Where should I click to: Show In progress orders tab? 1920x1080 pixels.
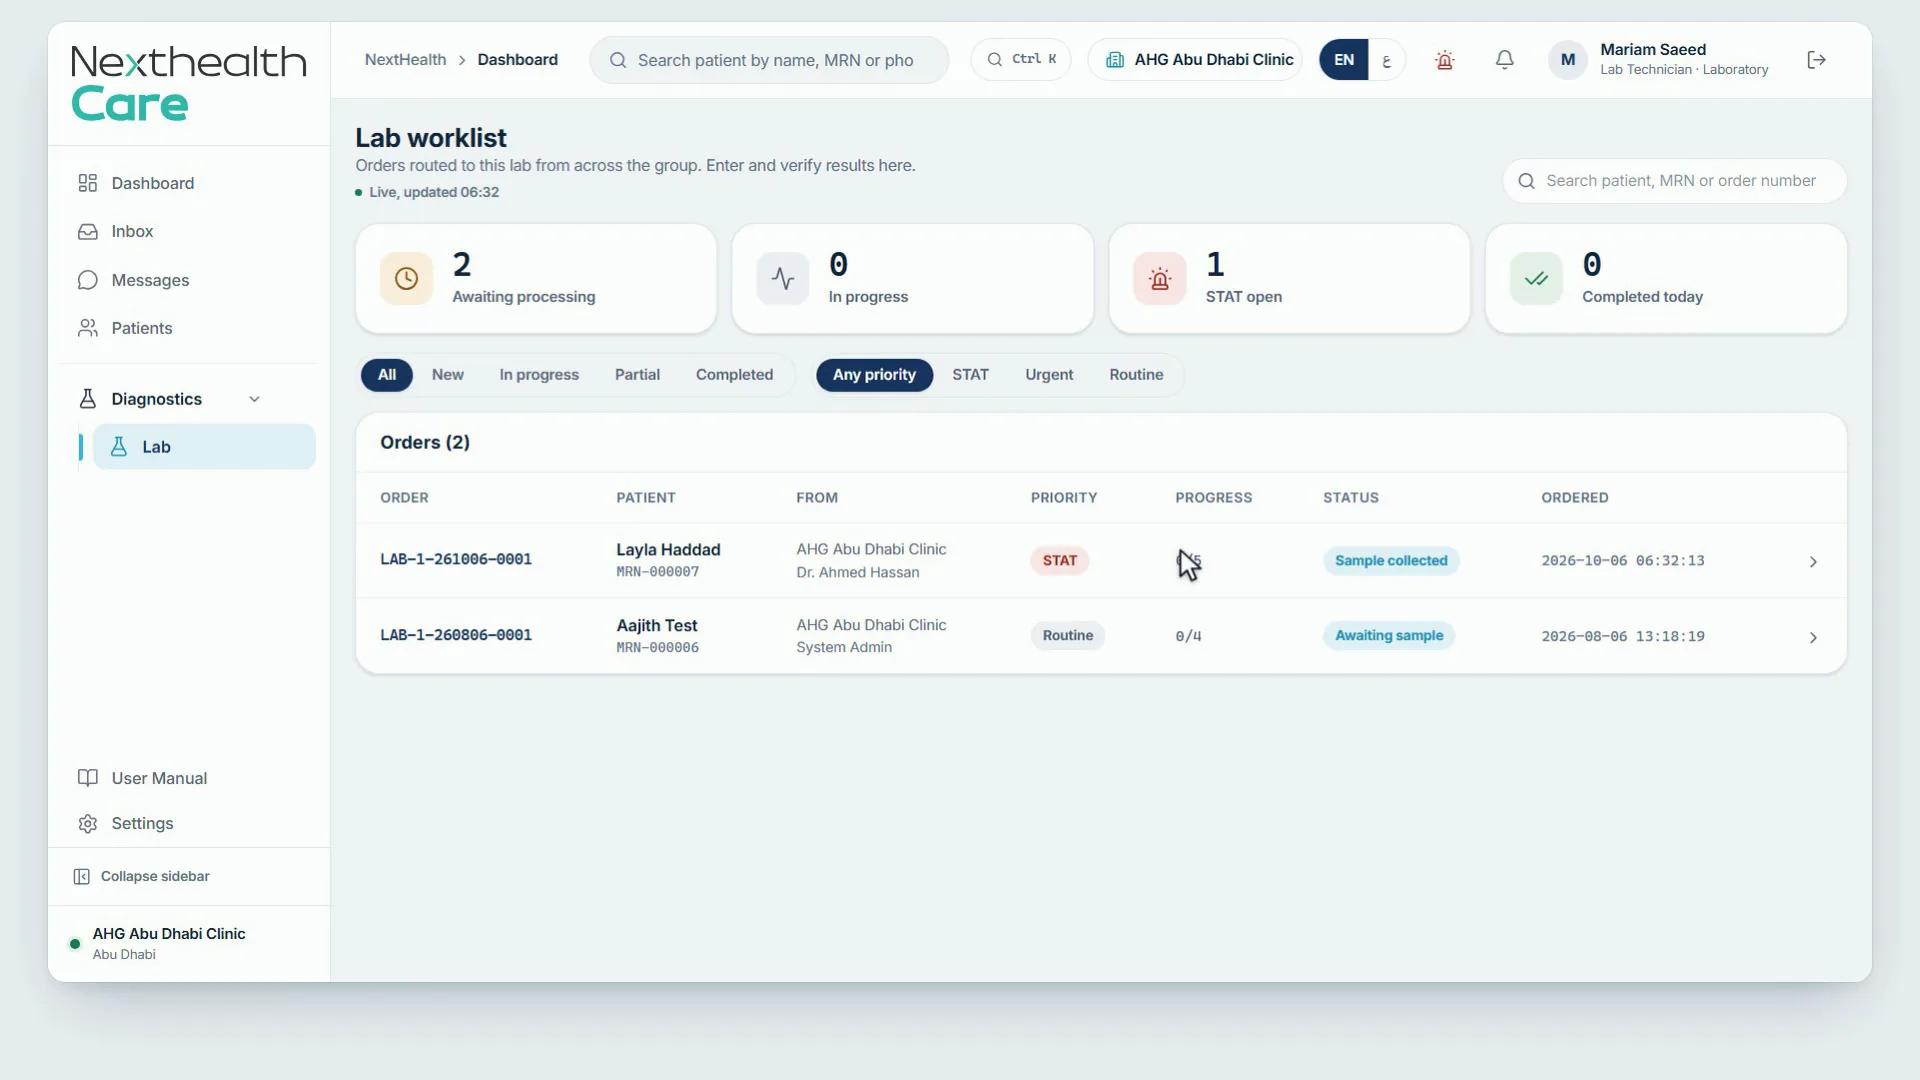tap(539, 375)
